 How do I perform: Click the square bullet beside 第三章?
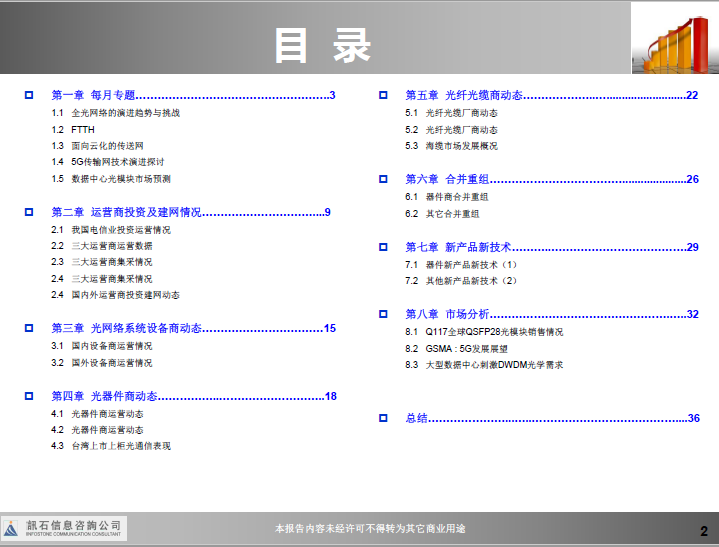29,328
